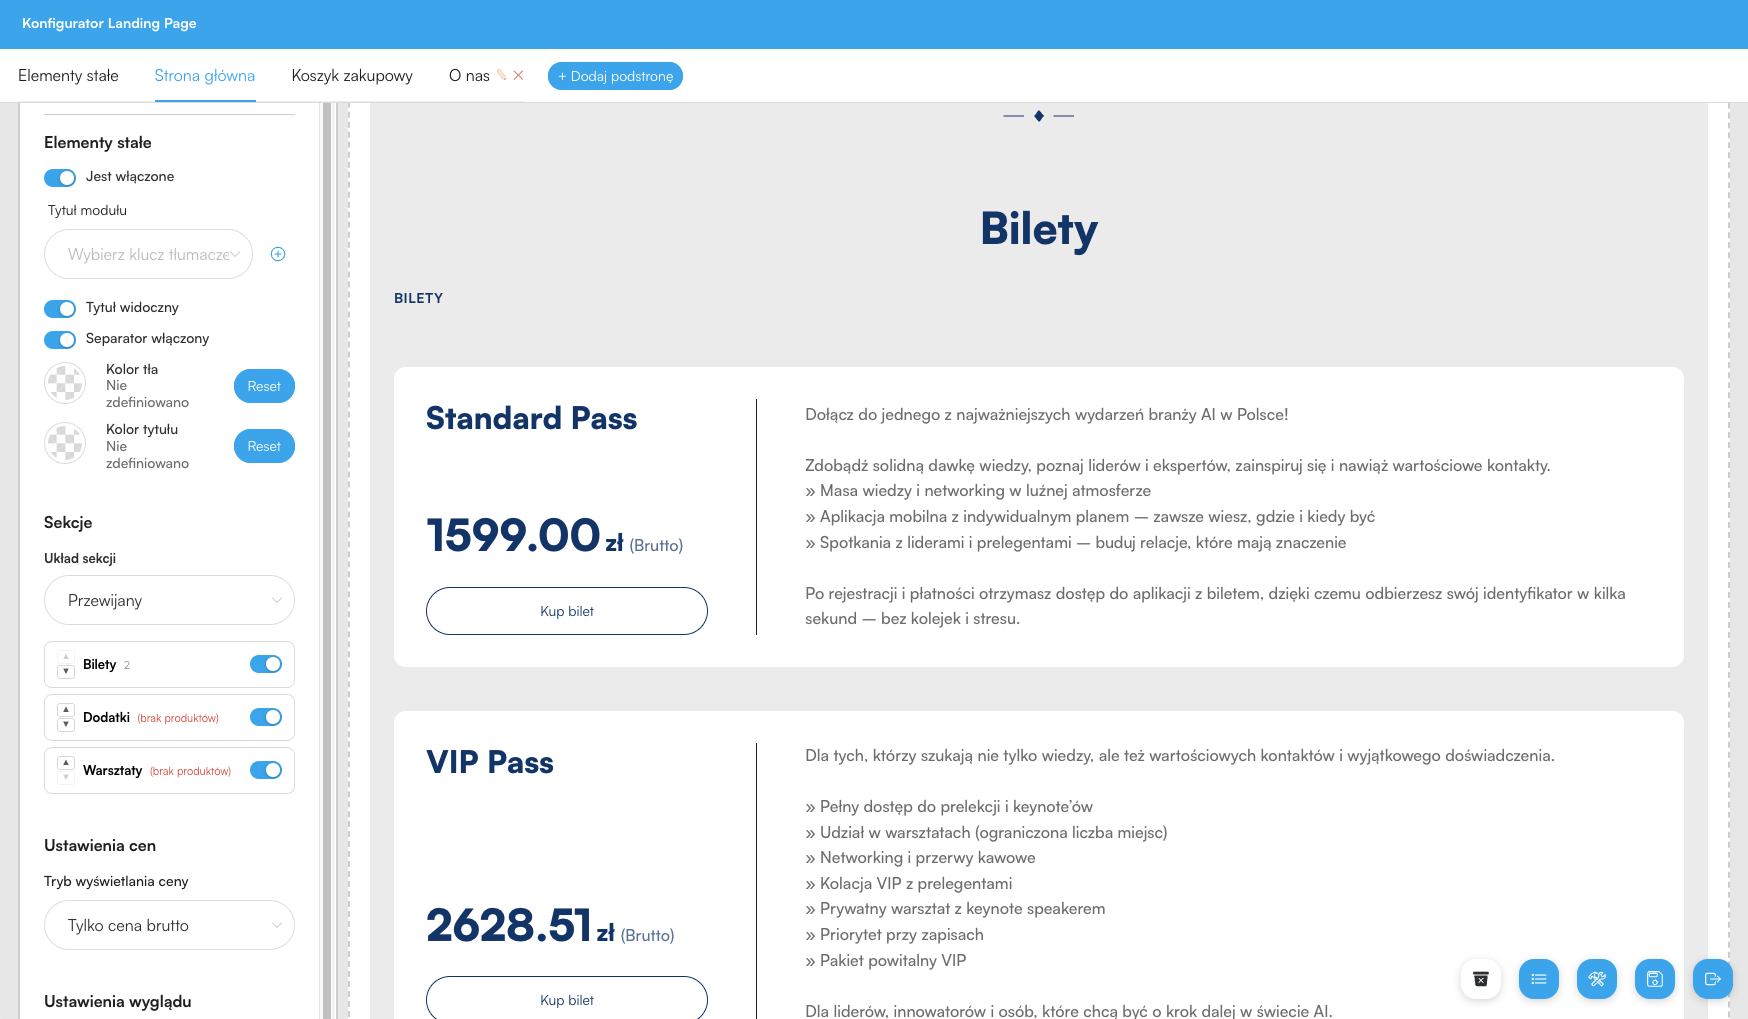The image size is (1748, 1019).
Task: Expand the Tryb wyświetlania ceny dropdown
Action: (169, 925)
